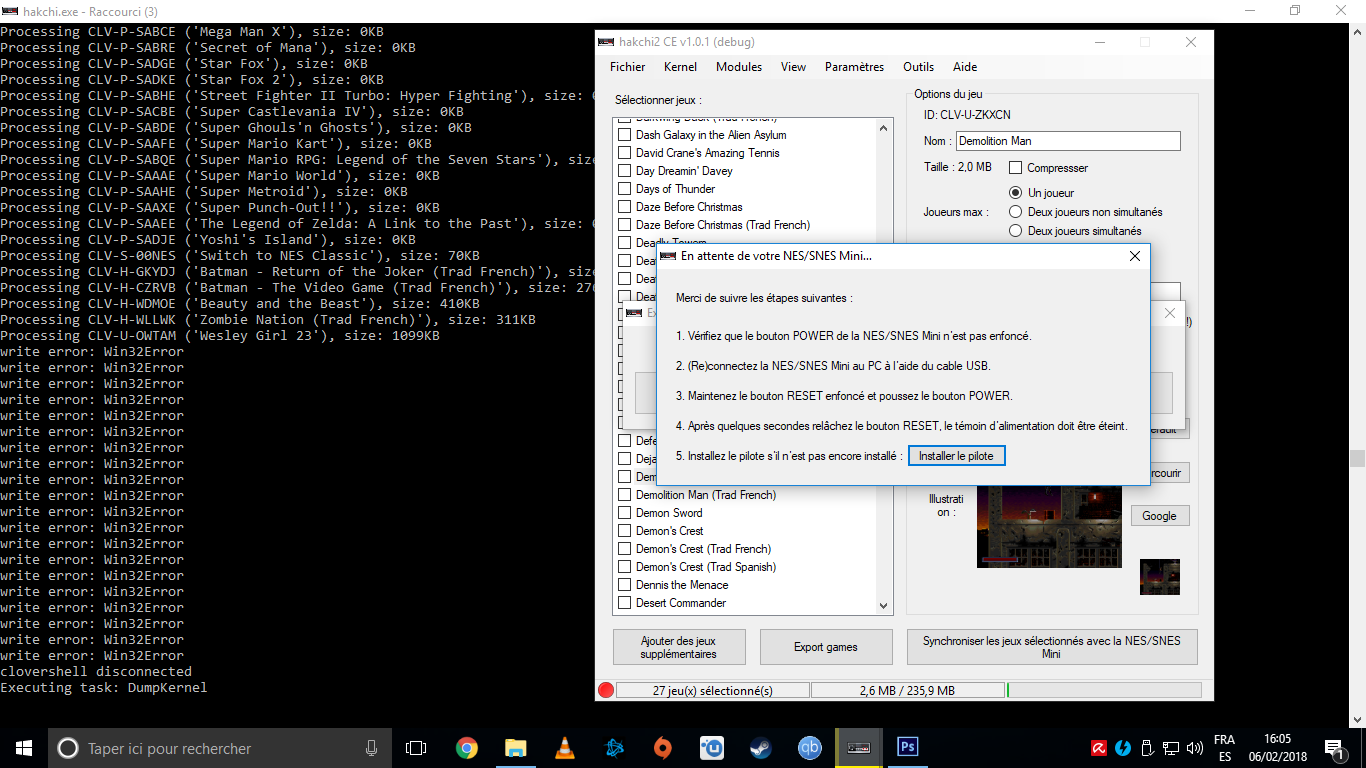This screenshot has height=768, width=1366.
Task: Check Demon's Crest (Trad Spanish)
Action: pos(625,567)
